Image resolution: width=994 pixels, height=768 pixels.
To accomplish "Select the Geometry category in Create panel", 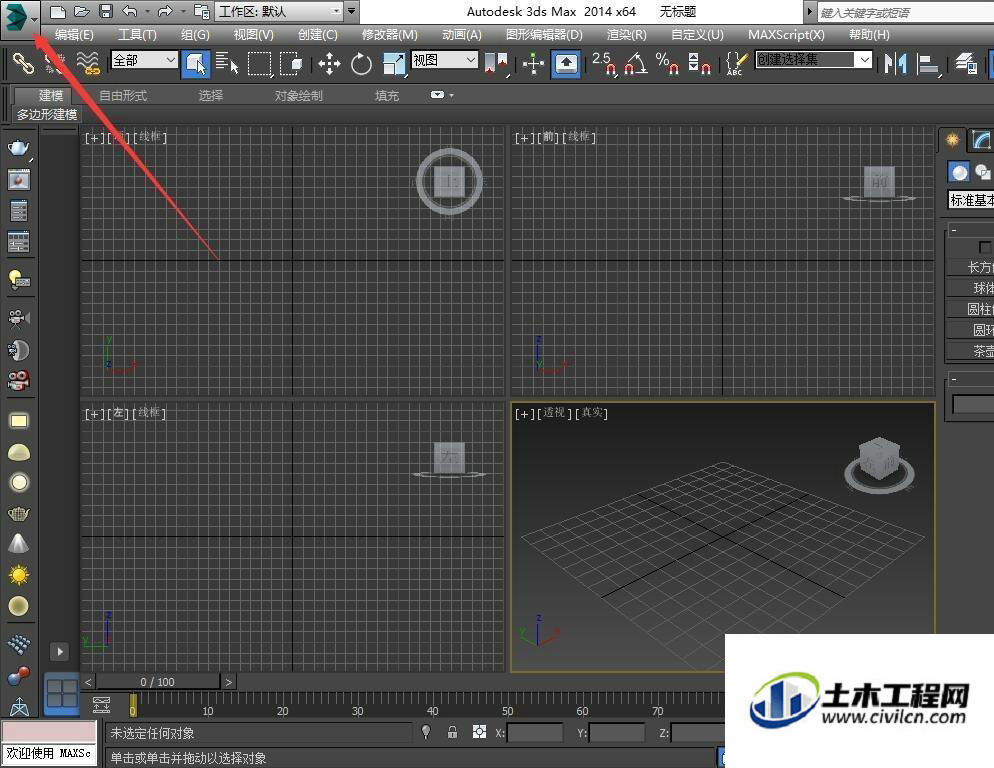I will pos(959,172).
